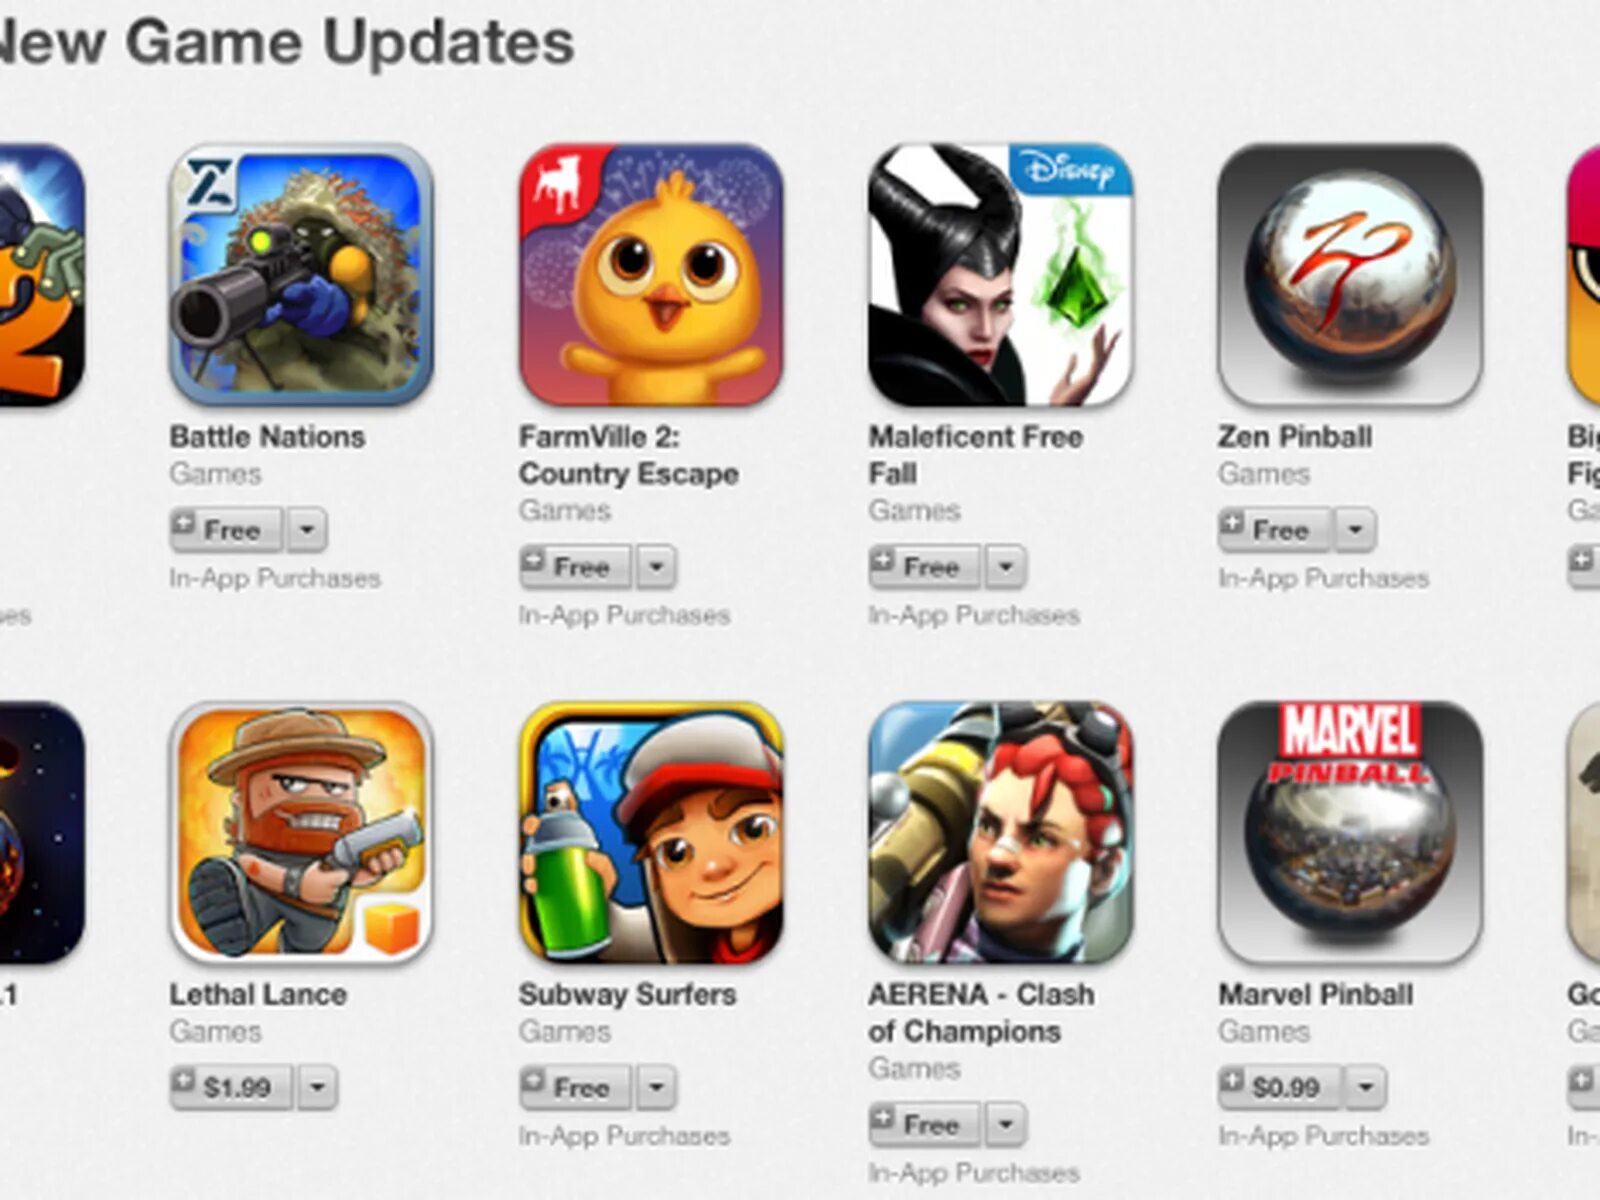This screenshot has height=1200, width=1600.
Task: Buy Lethal Lance for $1.99
Action: pos(231,1087)
